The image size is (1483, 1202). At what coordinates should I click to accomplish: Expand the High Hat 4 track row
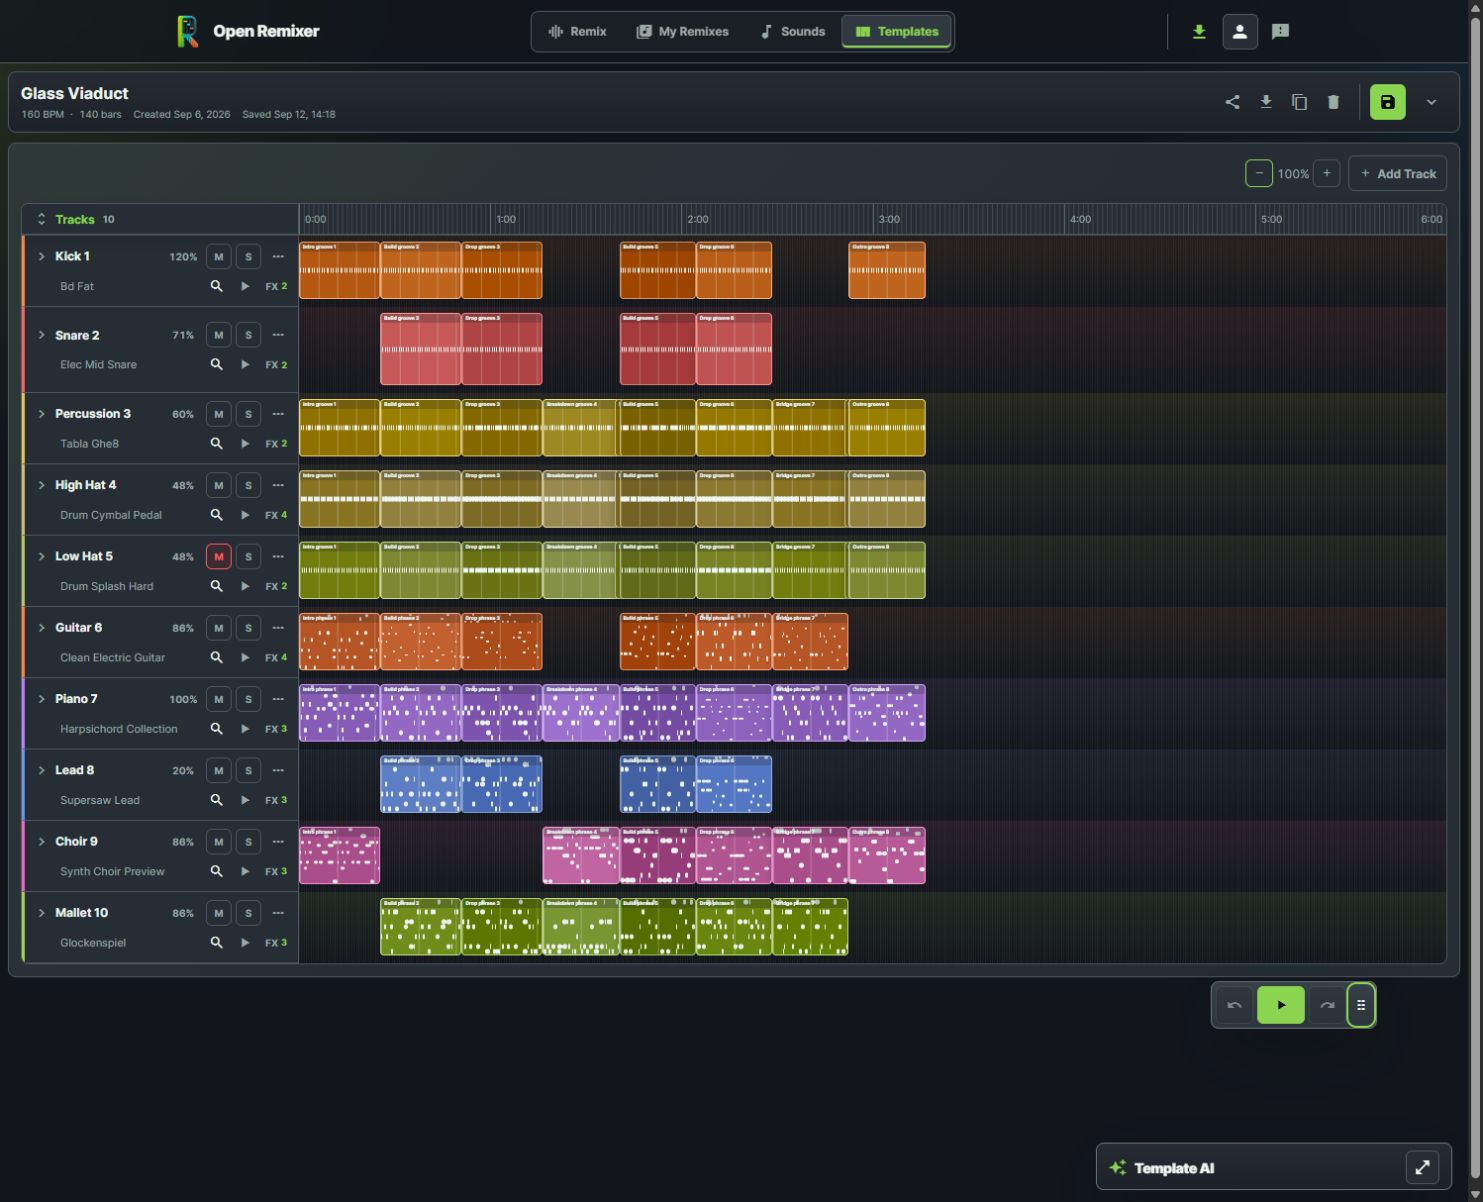tap(41, 485)
